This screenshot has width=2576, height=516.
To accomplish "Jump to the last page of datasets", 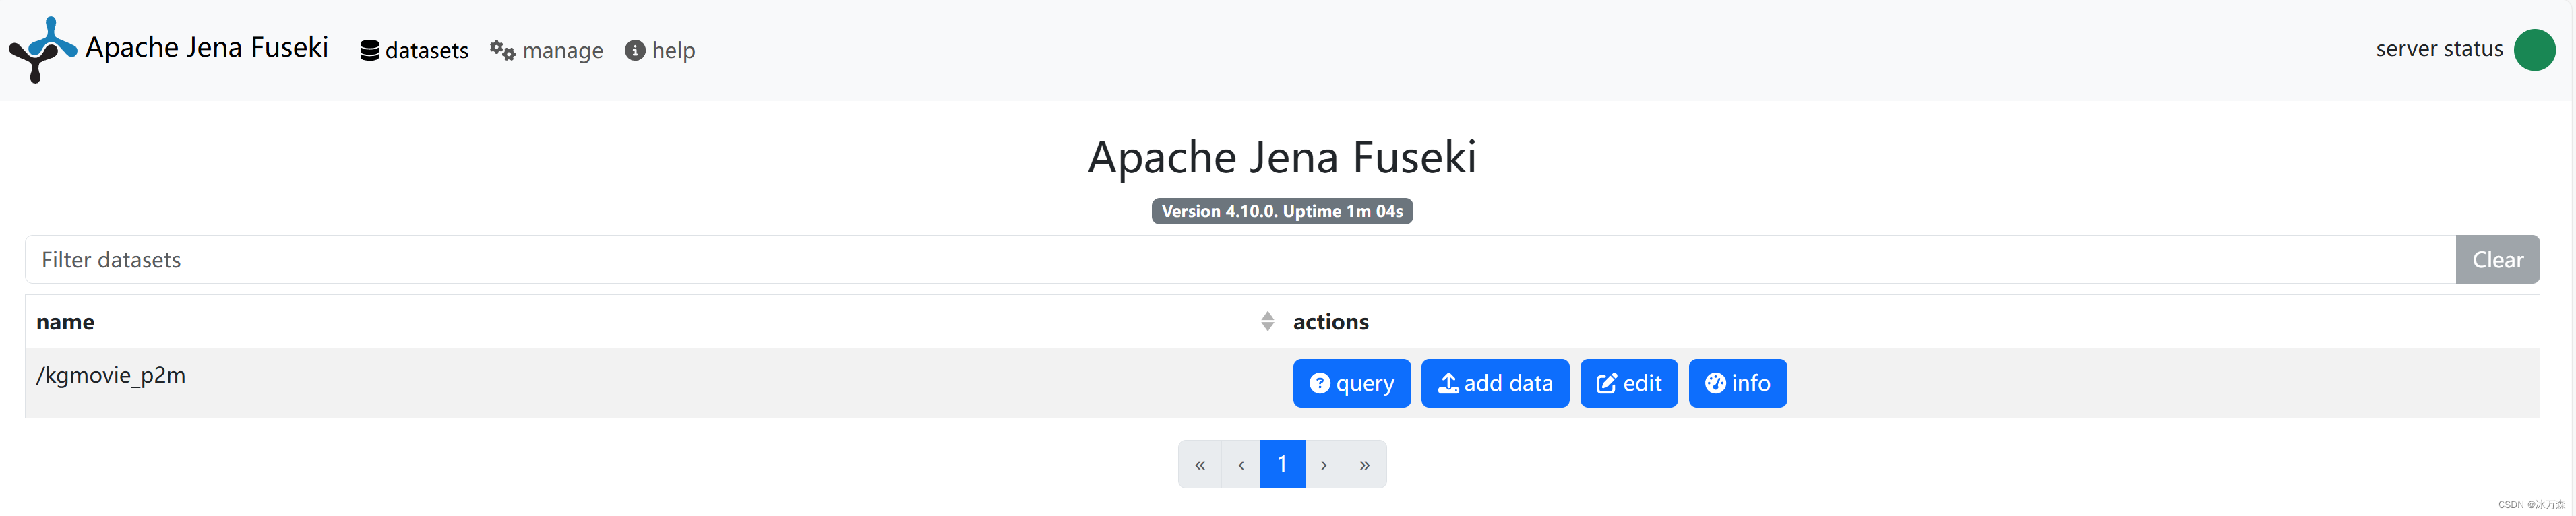I will pyautogui.click(x=1365, y=465).
